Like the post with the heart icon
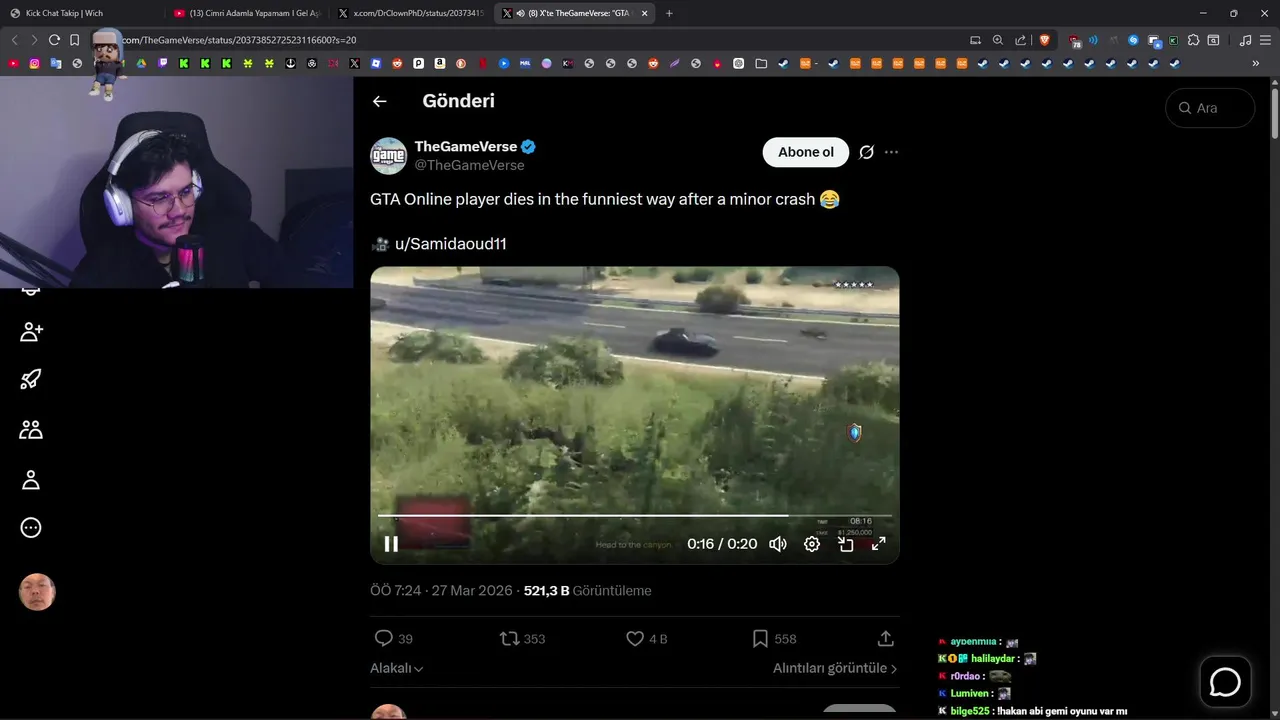 pyautogui.click(x=635, y=638)
